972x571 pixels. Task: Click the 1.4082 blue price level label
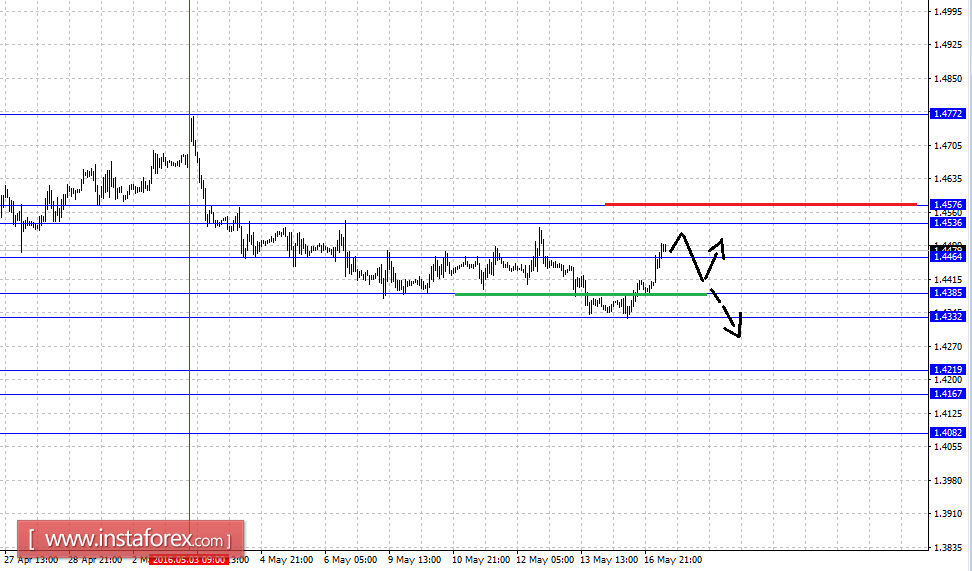point(948,433)
